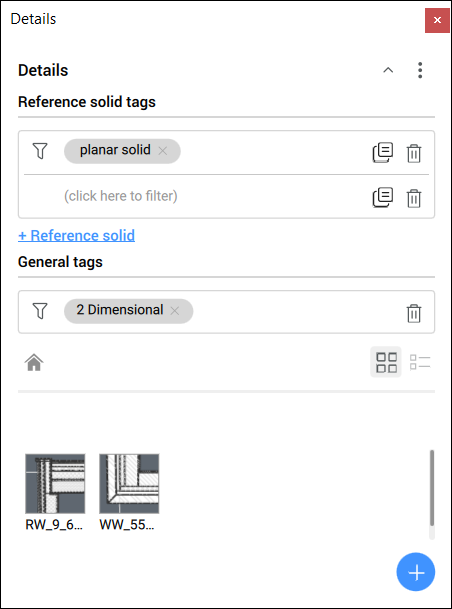
Task: Open the three-dot options menu
Action: (x=420, y=70)
